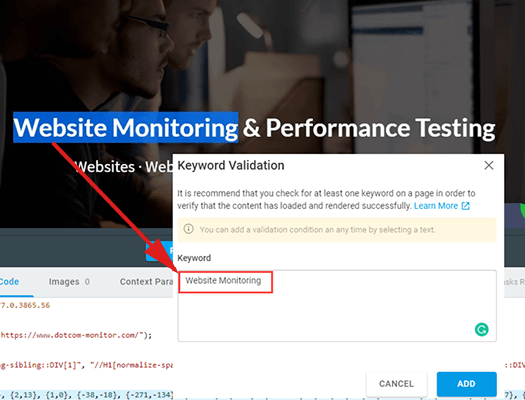Click the ADD button
The image size is (525, 400).
(x=466, y=384)
